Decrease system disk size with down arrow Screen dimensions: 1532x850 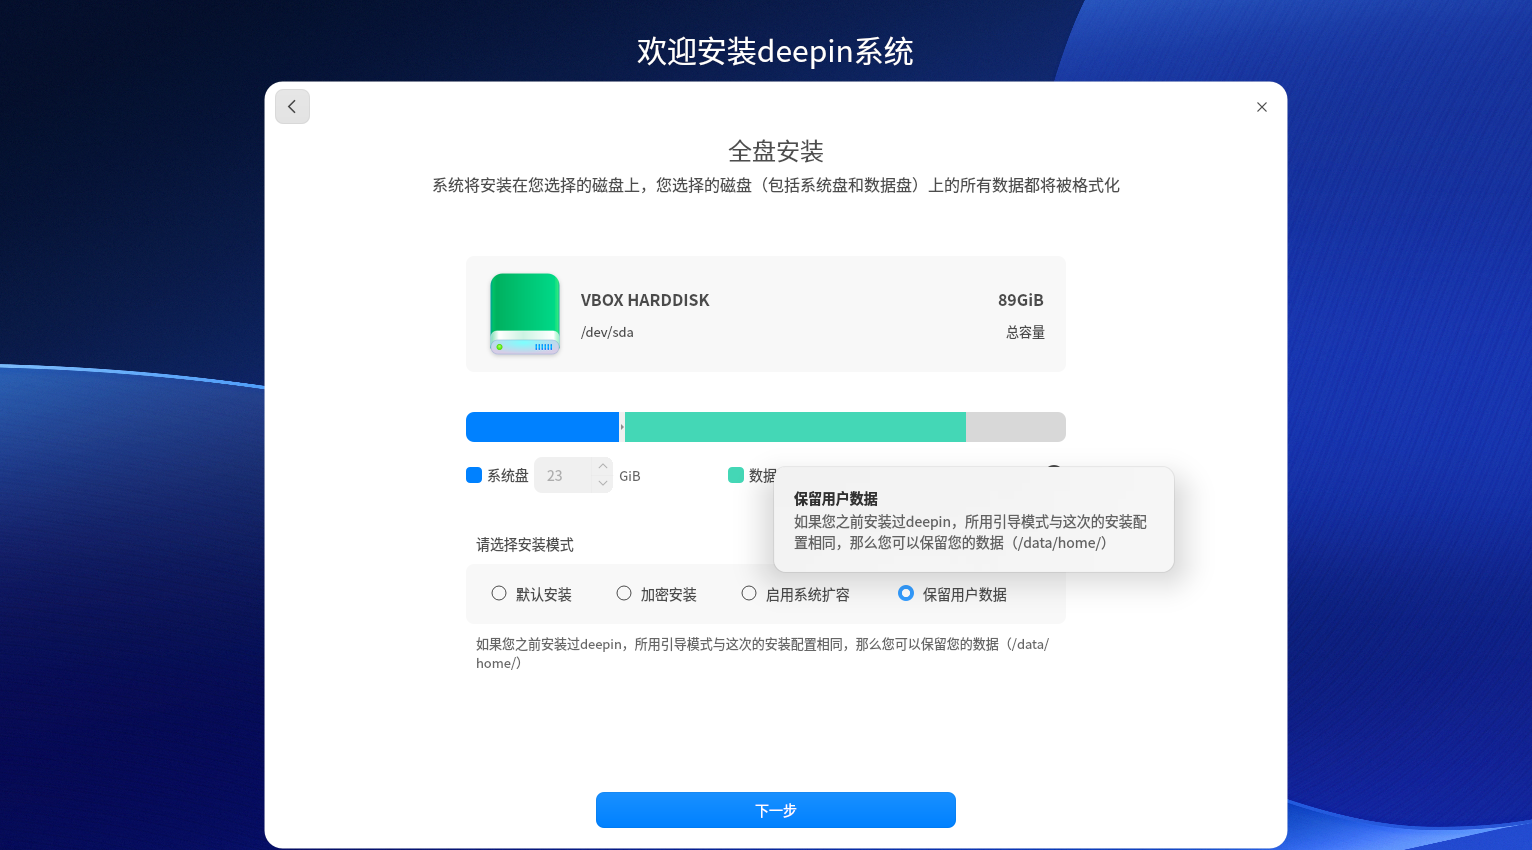pyautogui.click(x=603, y=484)
